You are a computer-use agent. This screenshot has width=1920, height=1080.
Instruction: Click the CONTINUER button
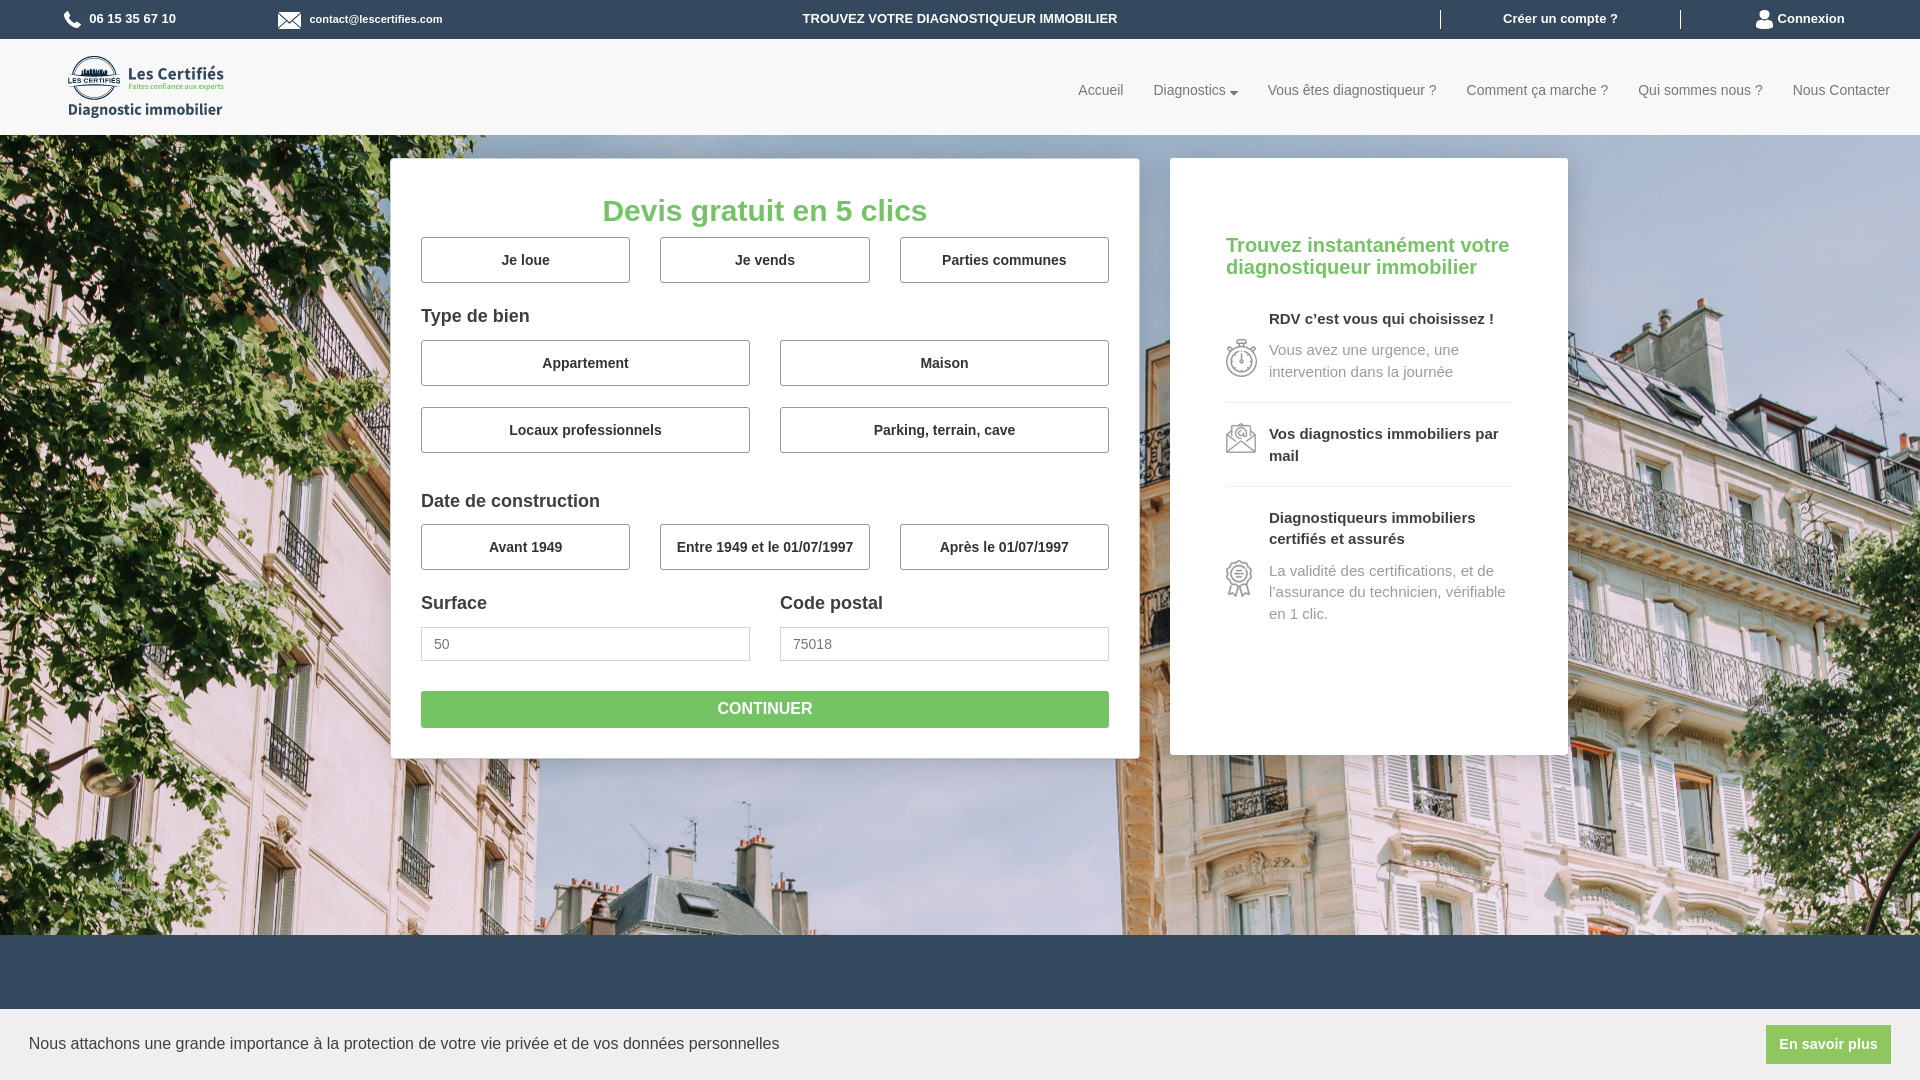pos(764,708)
